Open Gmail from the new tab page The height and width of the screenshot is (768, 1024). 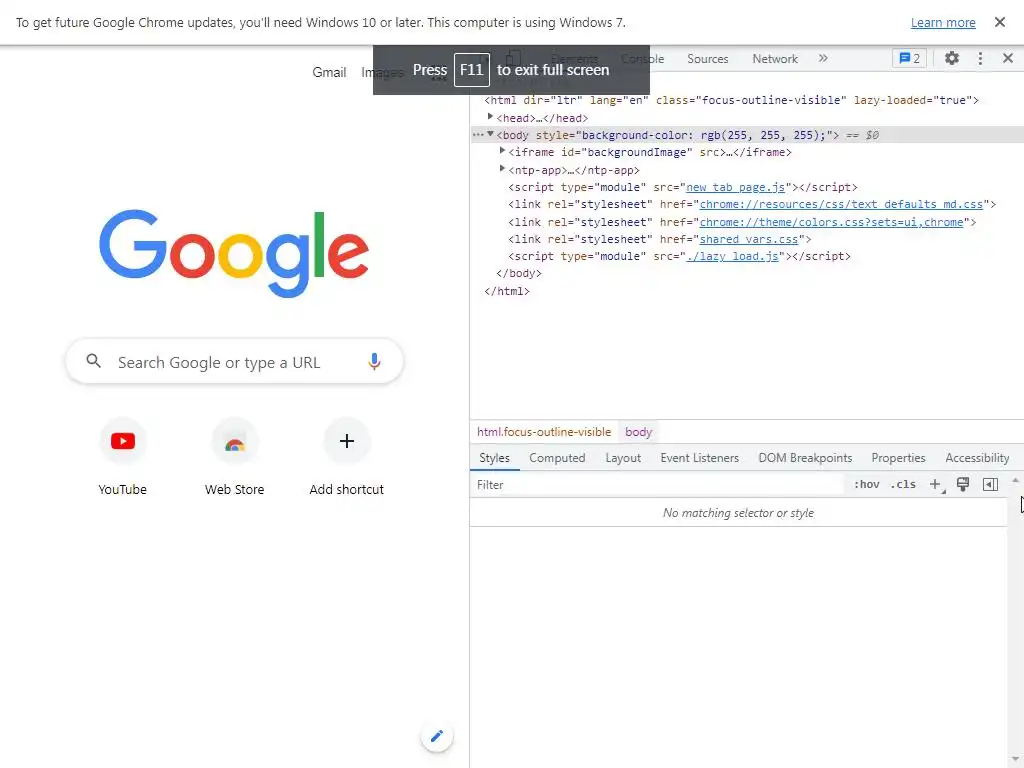[329, 72]
